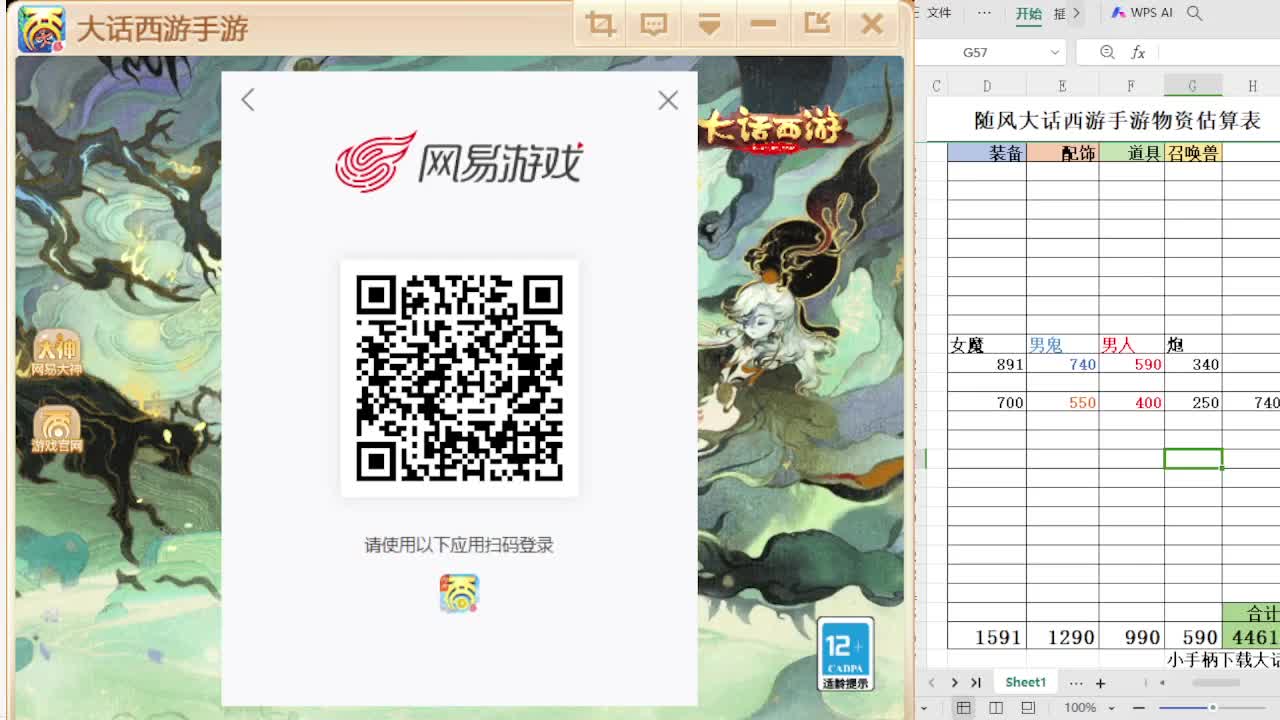
Task: Select the 开始 ribbon tab
Action: [1030, 13]
